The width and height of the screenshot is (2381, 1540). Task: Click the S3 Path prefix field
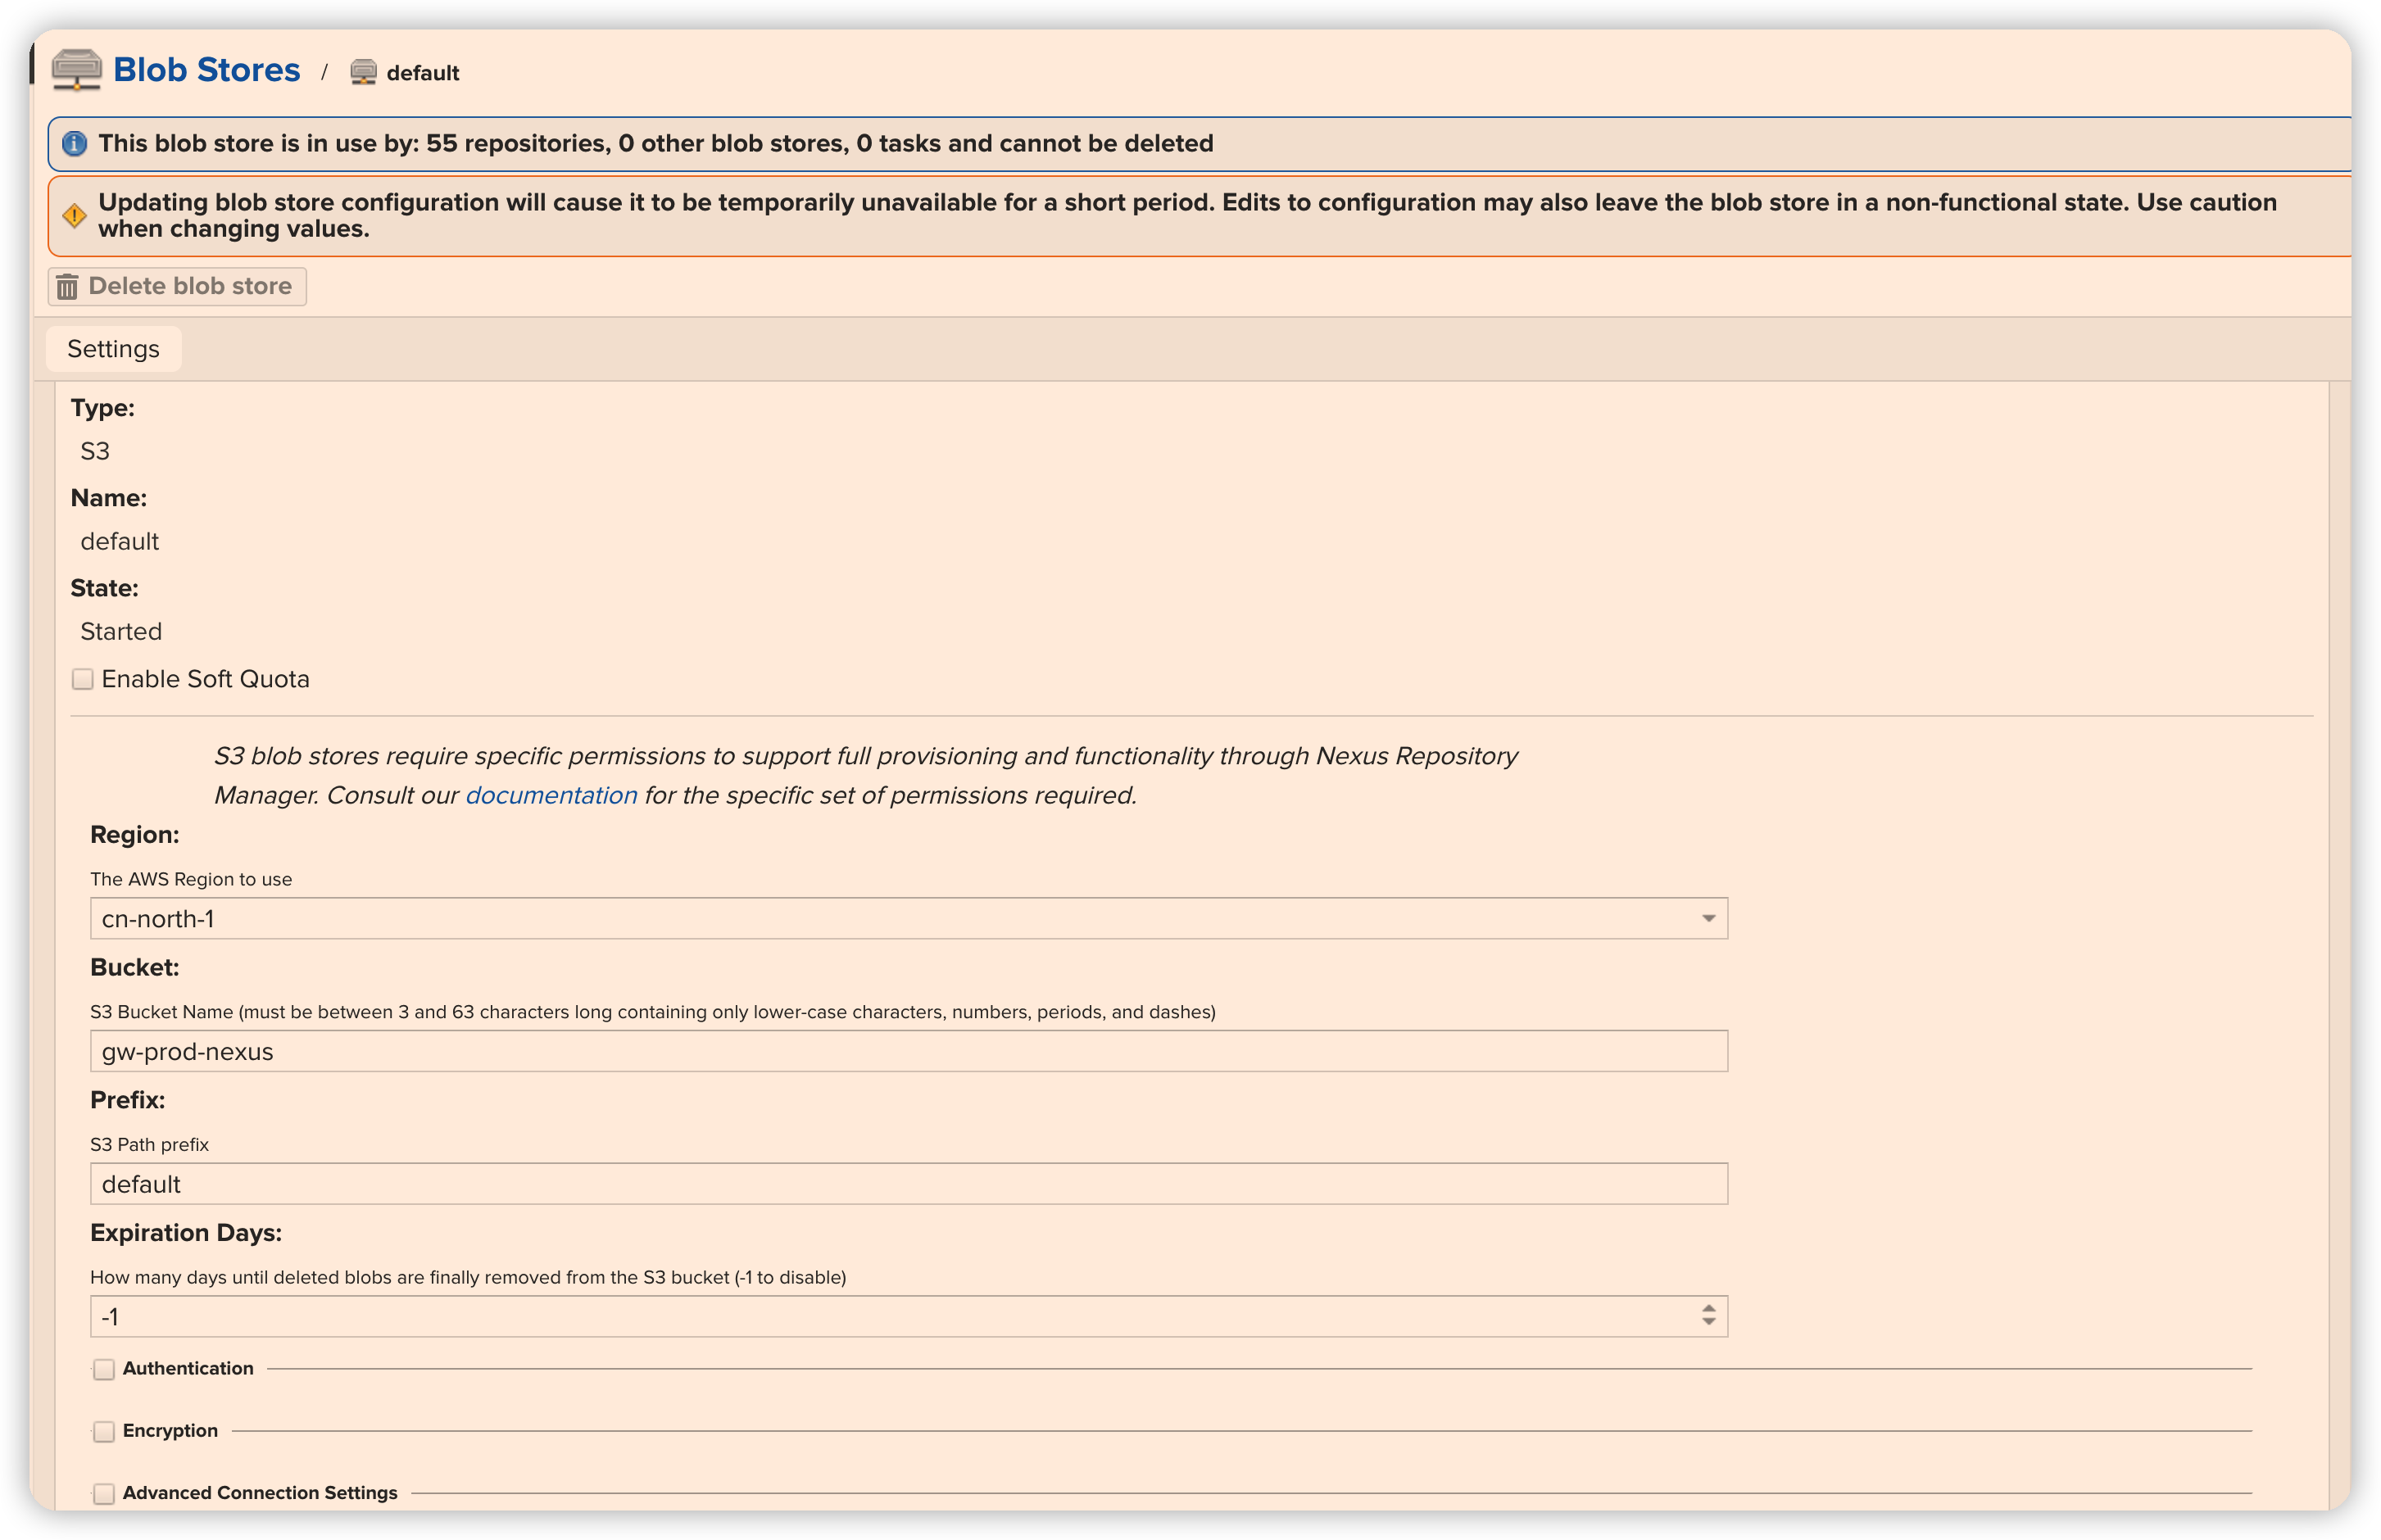[908, 1184]
